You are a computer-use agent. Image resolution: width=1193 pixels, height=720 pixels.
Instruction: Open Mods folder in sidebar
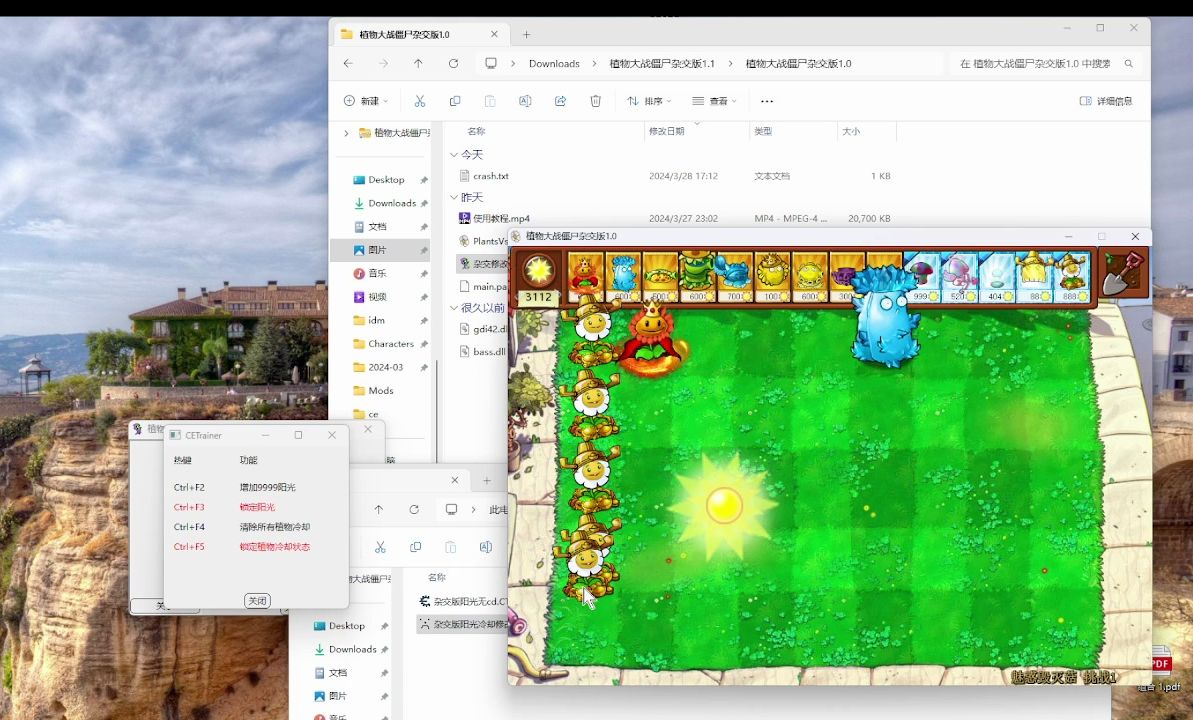click(380, 390)
